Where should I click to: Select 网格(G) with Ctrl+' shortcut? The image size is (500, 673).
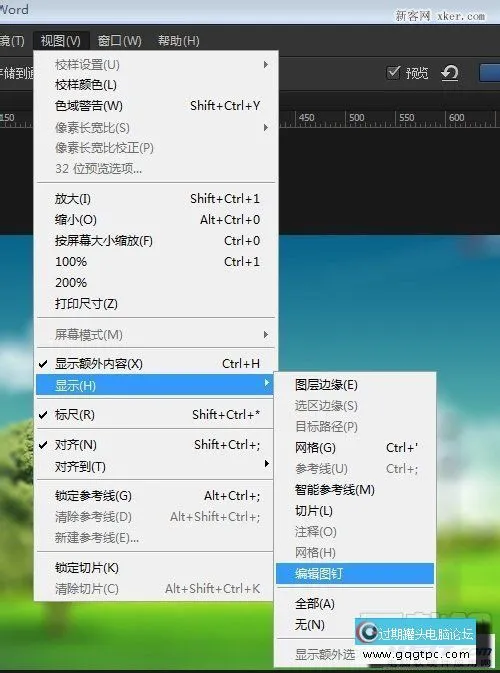(x=355, y=448)
